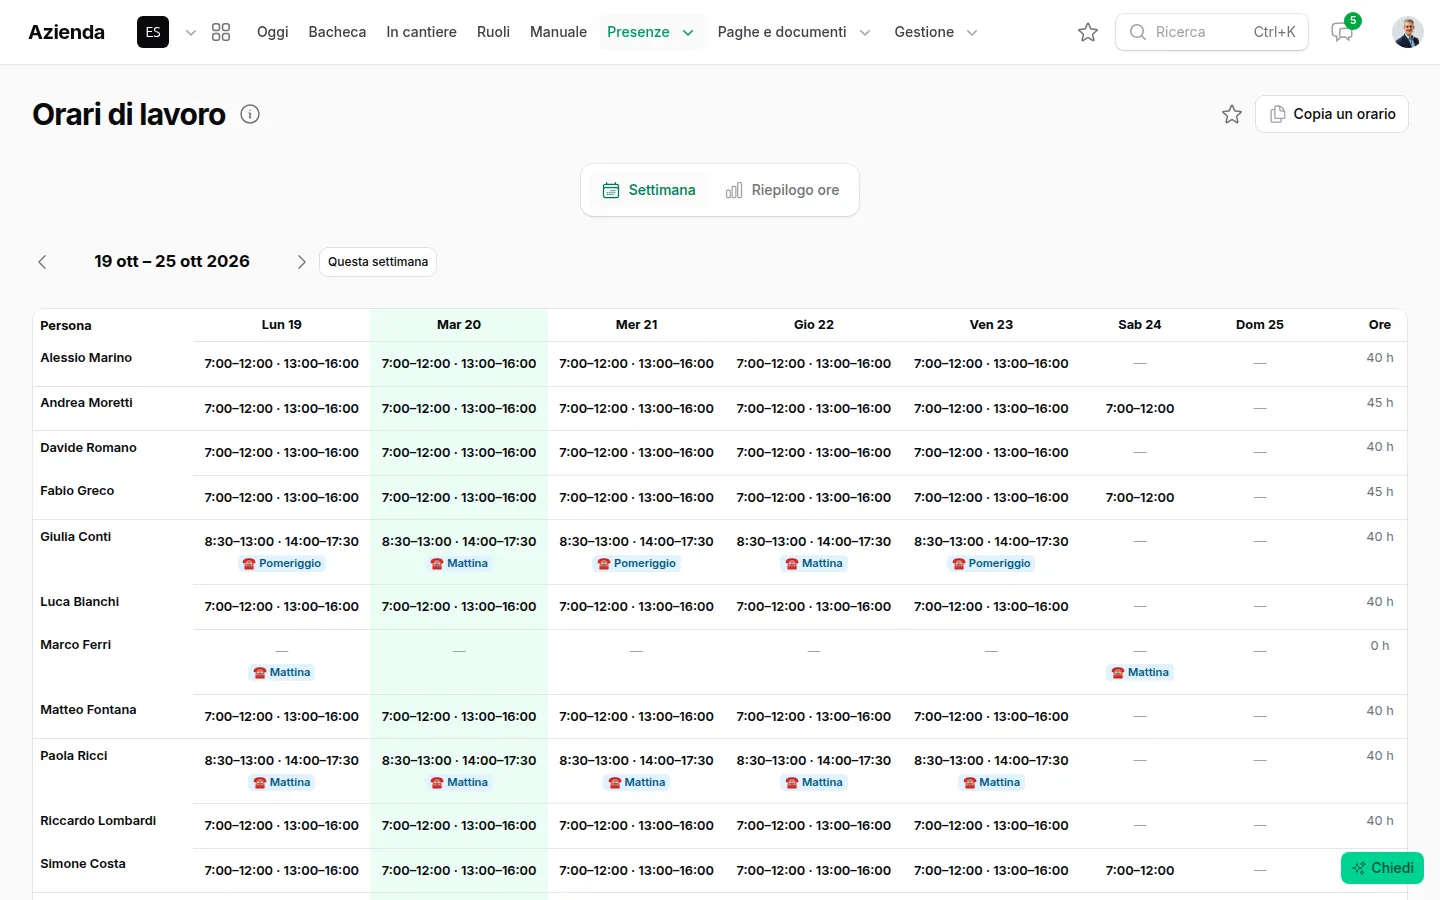
Task: Click Davide Romano's Lun 19 shift cell
Action: tap(281, 453)
